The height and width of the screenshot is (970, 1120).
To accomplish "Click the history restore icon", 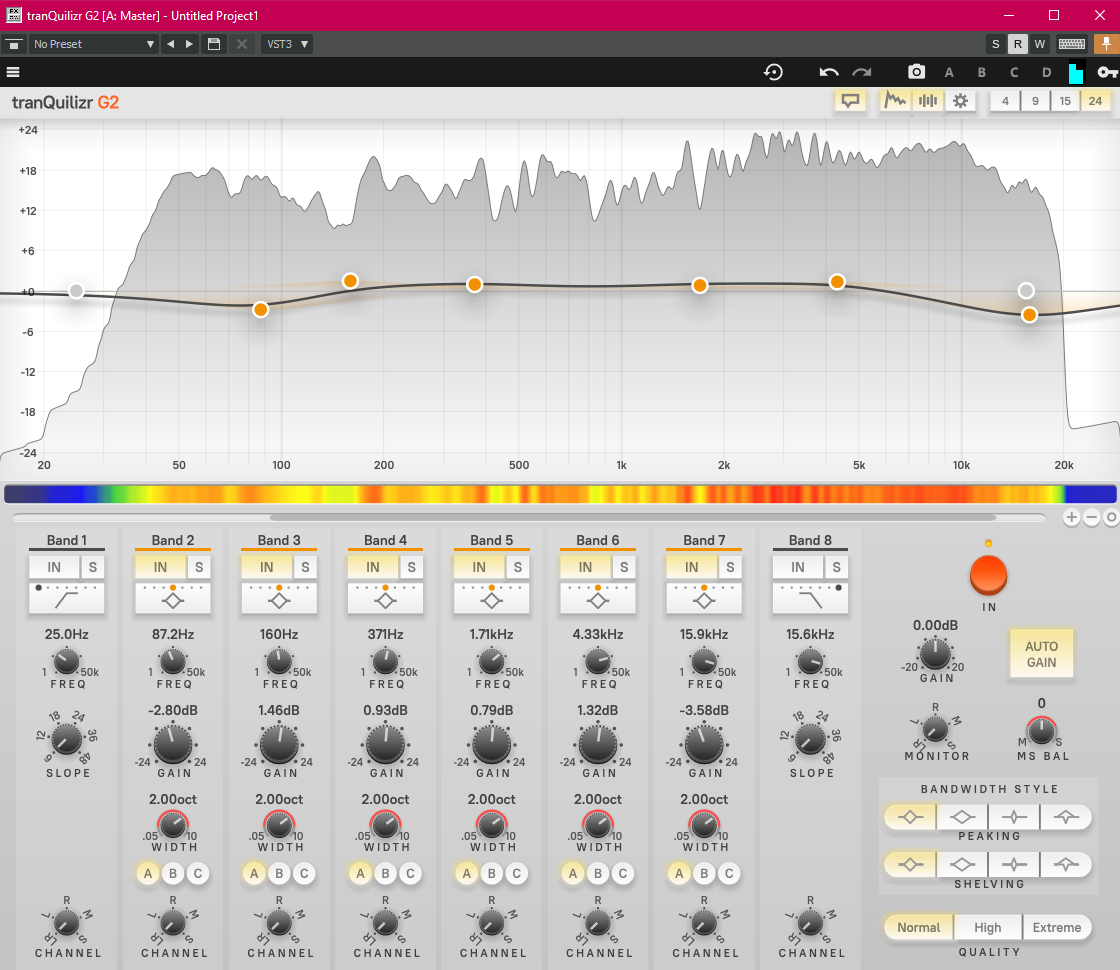I will click(x=773, y=72).
